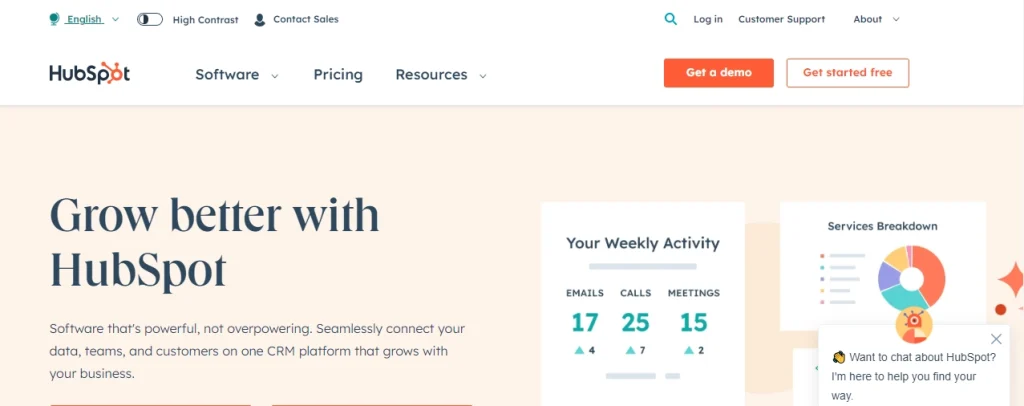Click Get started free button

pyautogui.click(x=847, y=73)
